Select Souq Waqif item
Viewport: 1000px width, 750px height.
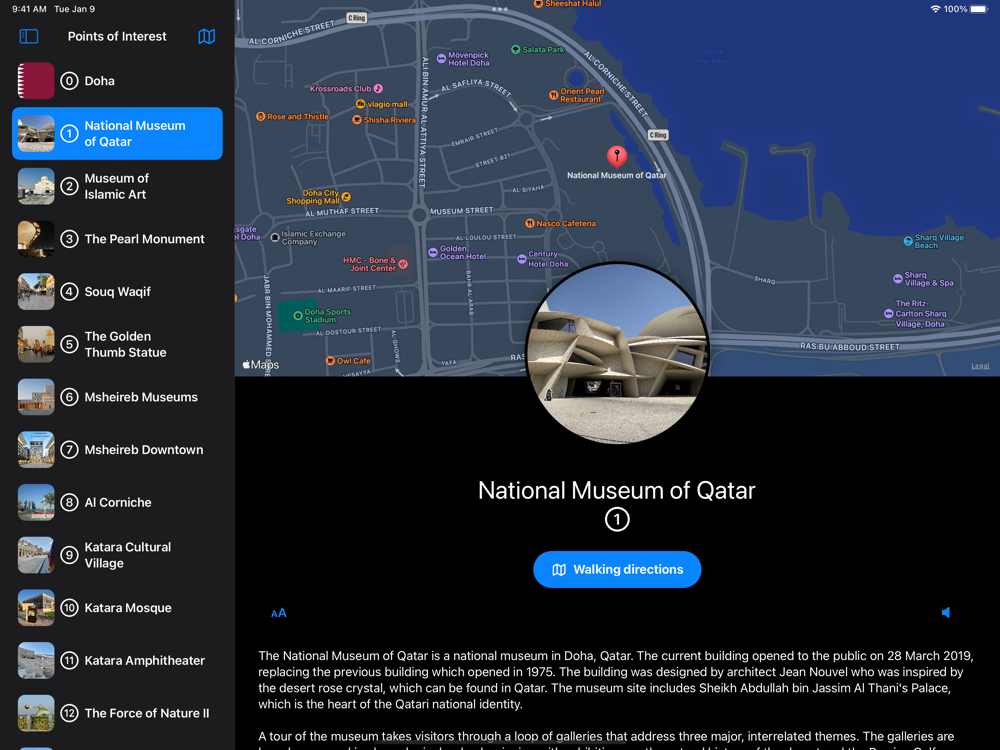point(117,291)
